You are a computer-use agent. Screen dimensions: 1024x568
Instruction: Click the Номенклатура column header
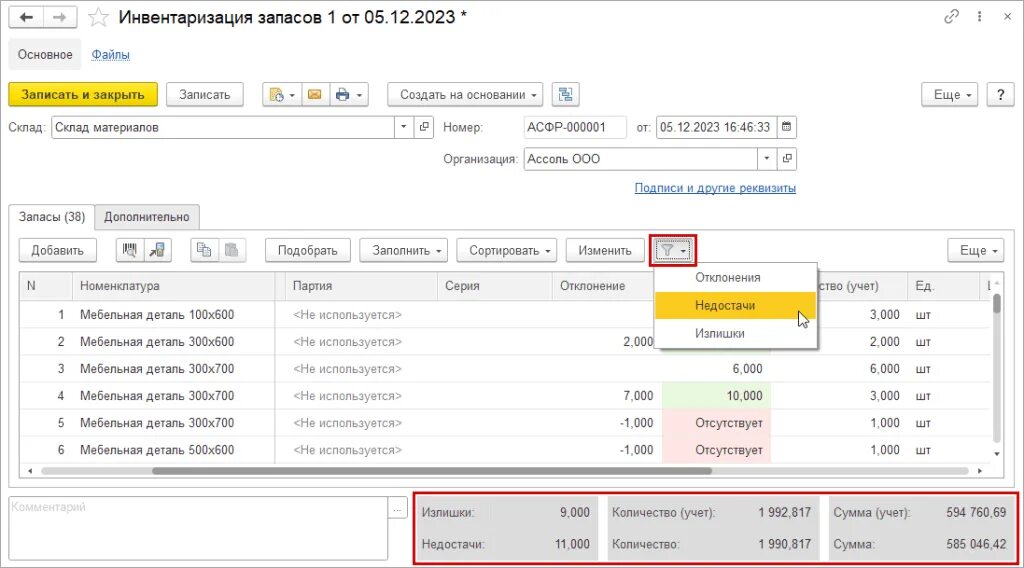tap(173, 286)
